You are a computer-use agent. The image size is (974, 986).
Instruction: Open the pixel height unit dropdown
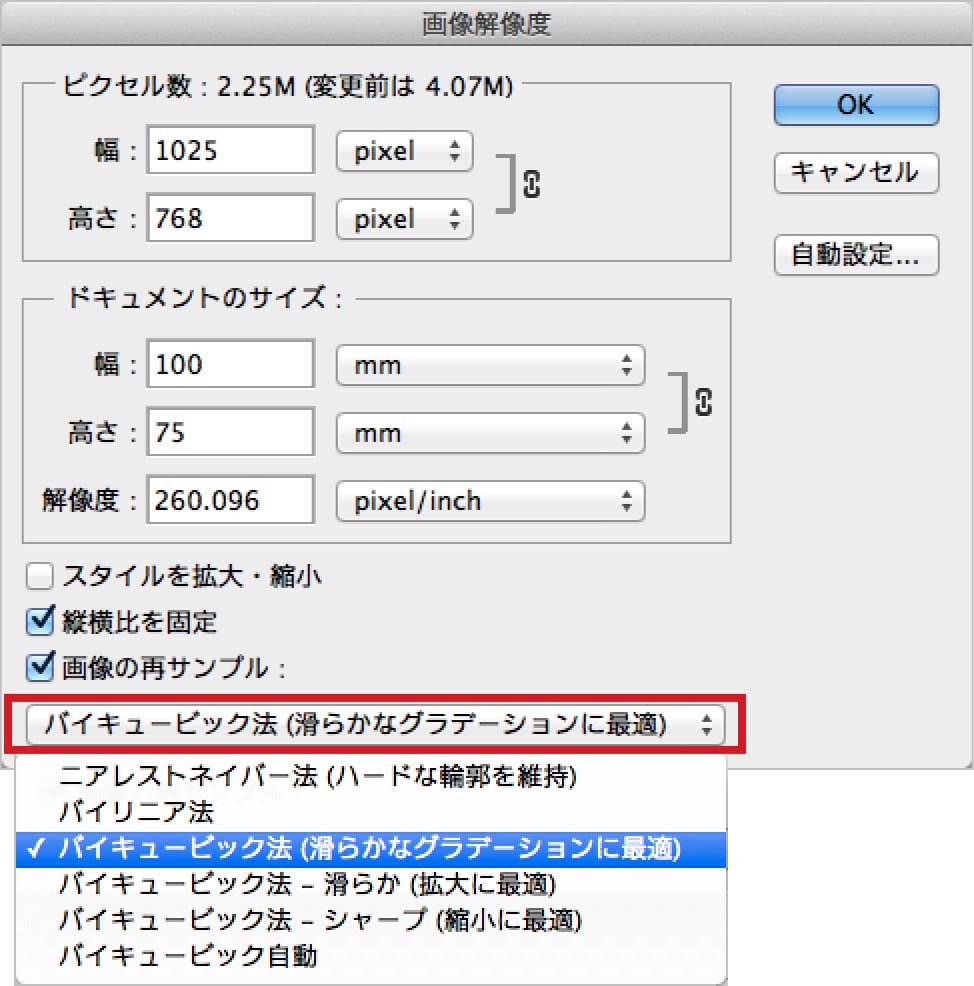(405, 219)
